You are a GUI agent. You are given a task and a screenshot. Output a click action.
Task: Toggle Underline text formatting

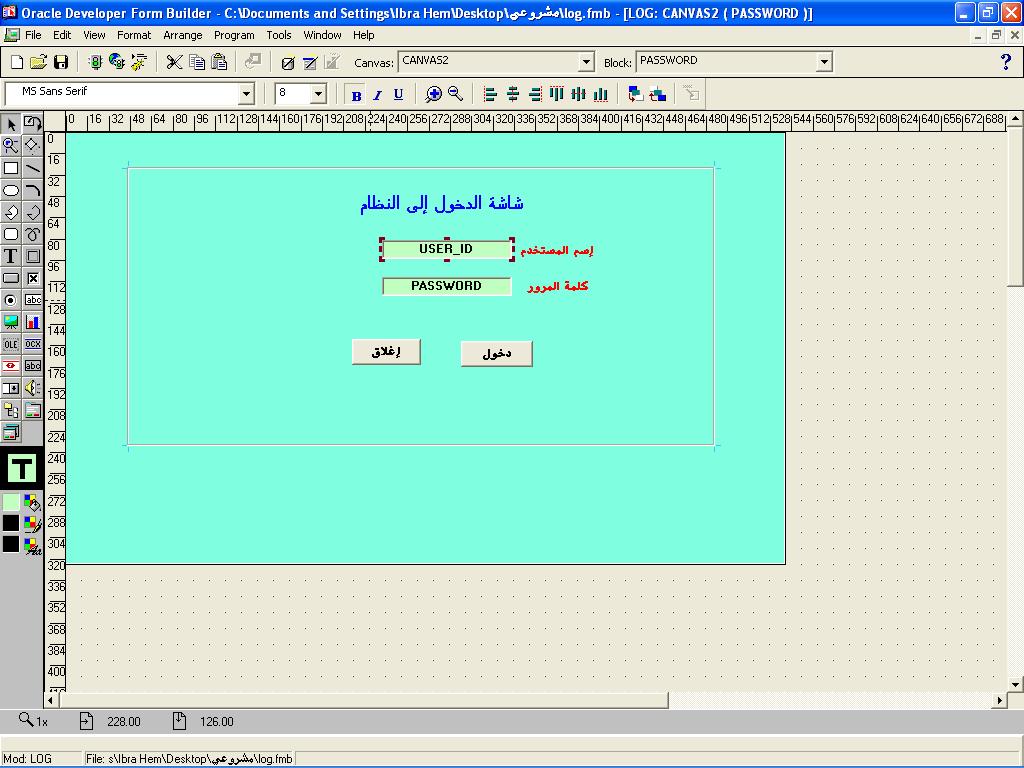pos(398,95)
